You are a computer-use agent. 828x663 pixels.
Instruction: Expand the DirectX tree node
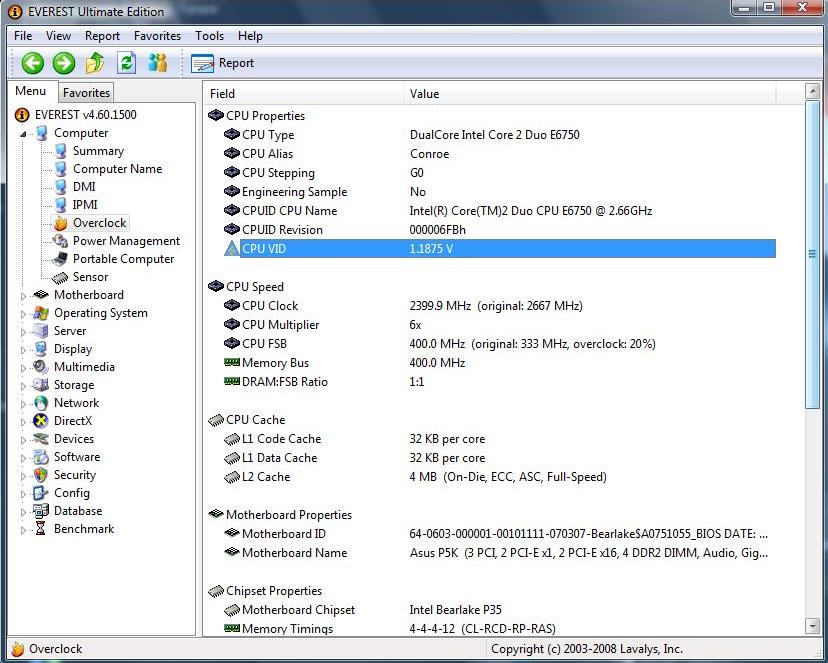[23, 422]
